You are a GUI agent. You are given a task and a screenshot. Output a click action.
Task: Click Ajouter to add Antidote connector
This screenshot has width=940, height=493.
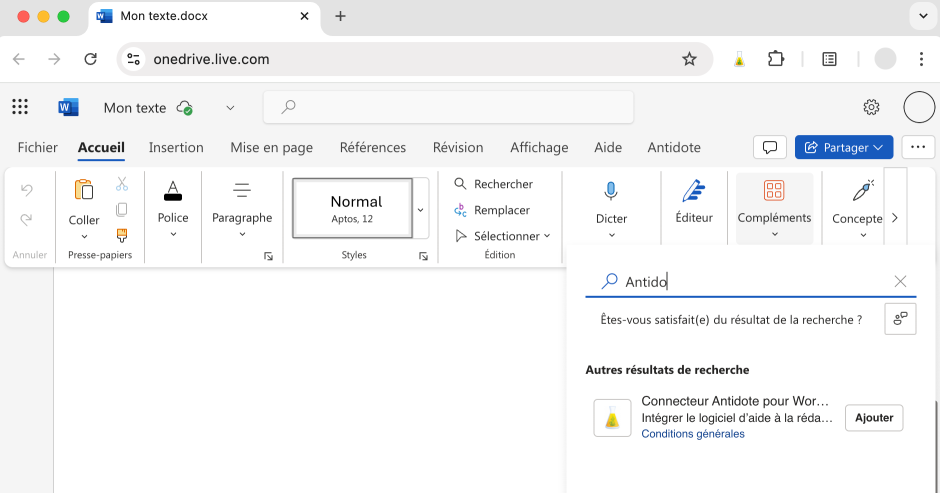click(873, 418)
